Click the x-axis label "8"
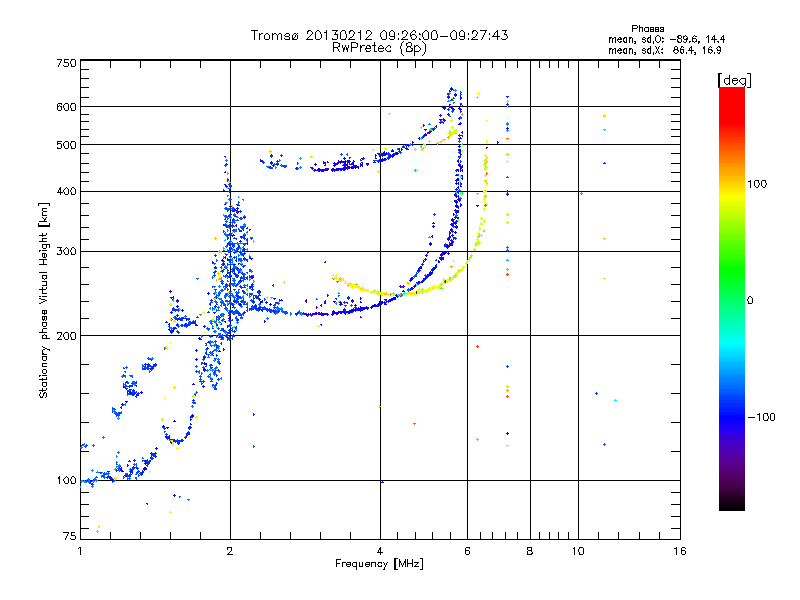The image size is (800, 600). click(530, 551)
